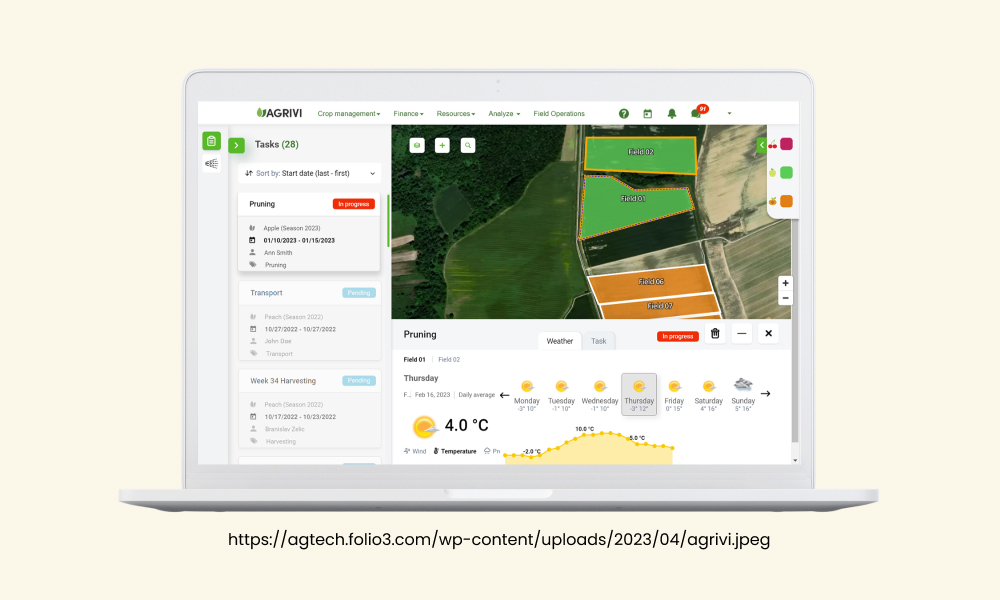Close the Pruning detail panel
The image size is (1000, 600).
point(768,333)
